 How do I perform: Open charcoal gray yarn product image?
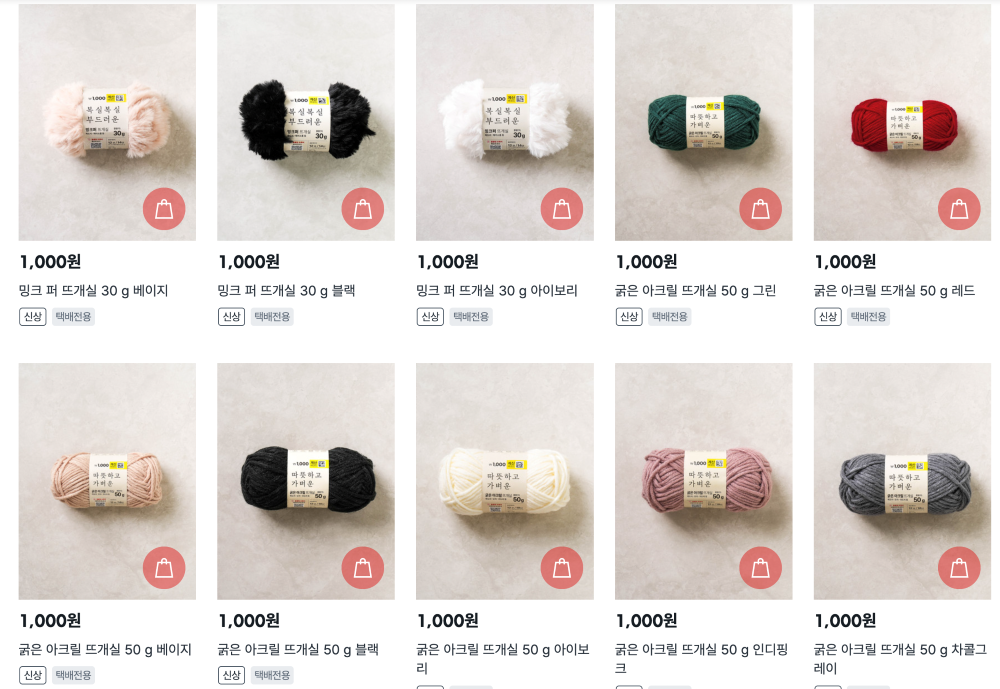(902, 481)
